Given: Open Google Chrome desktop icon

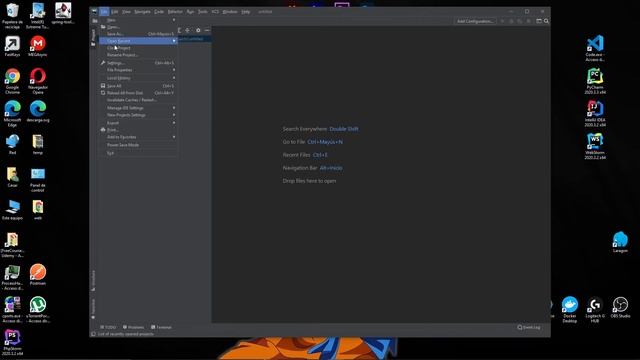Looking at the screenshot, I should pos(12,81).
